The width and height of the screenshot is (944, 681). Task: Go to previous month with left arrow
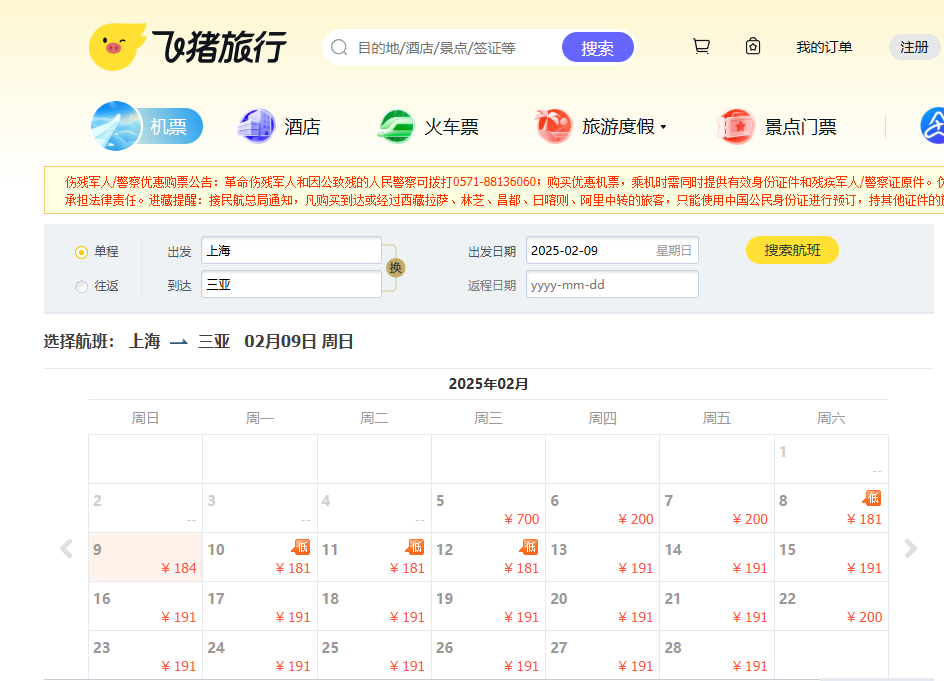pos(66,548)
